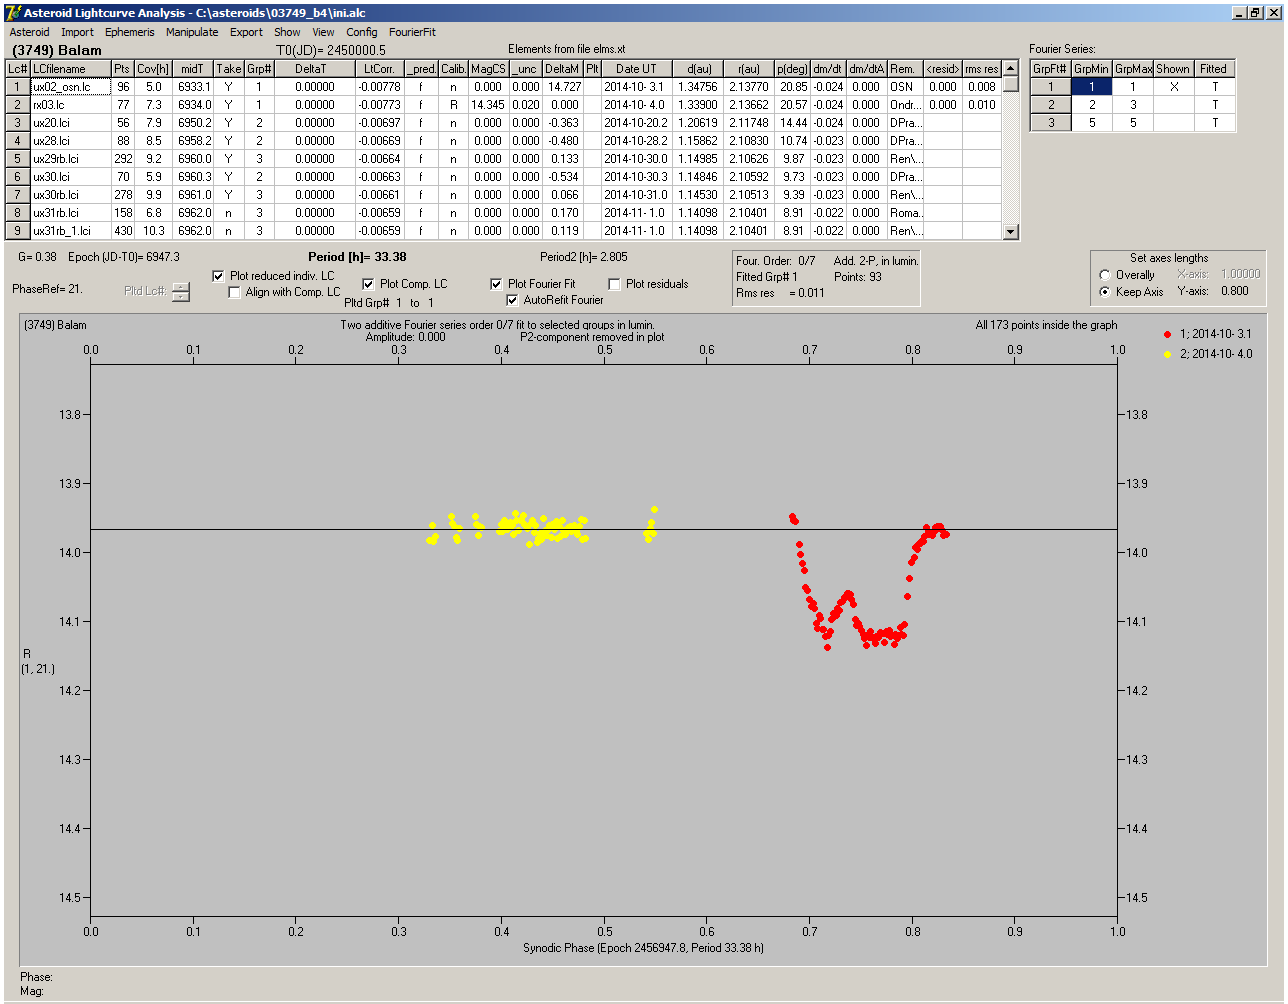This screenshot has width=1288, height=1004.
Task: Click the Grp# column header
Action: pyautogui.click(x=259, y=69)
